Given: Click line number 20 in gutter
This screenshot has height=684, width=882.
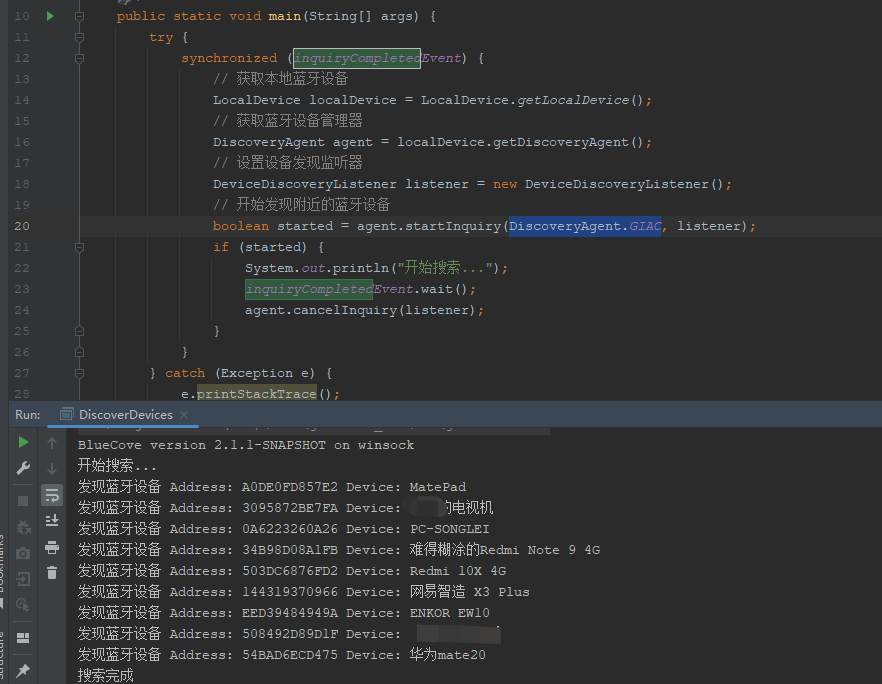Looking at the screenshot, I should tap(22, 226).
